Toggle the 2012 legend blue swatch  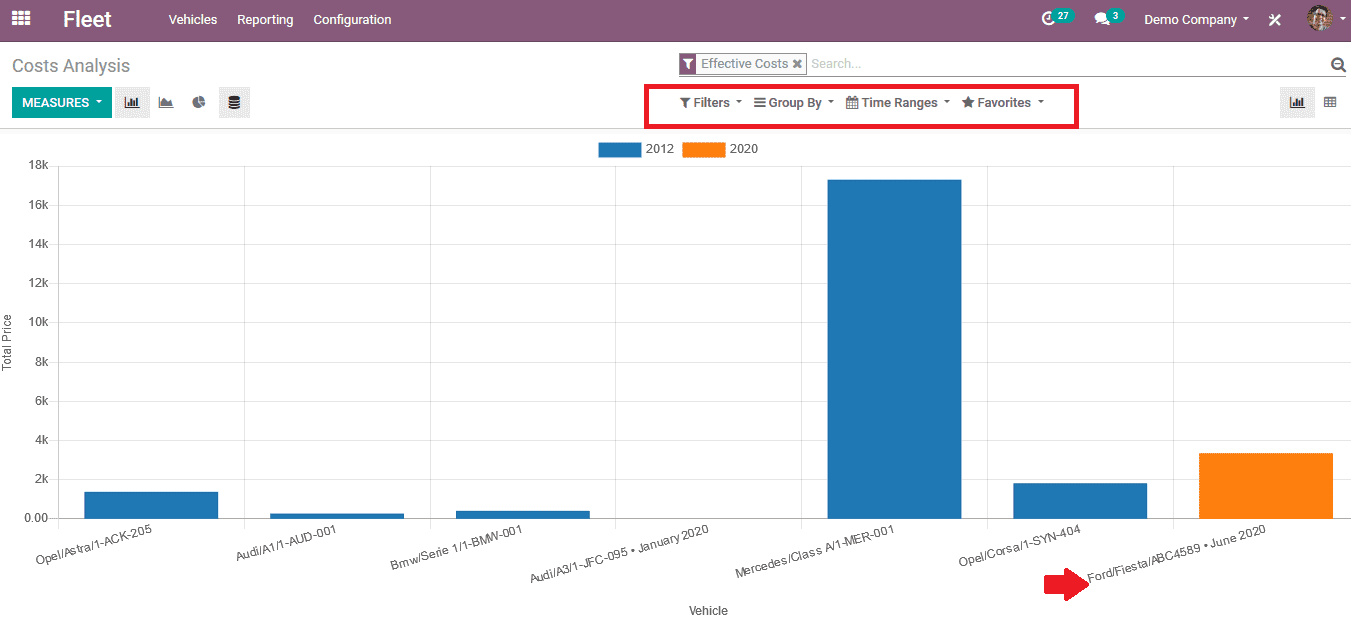coord(620,150)
